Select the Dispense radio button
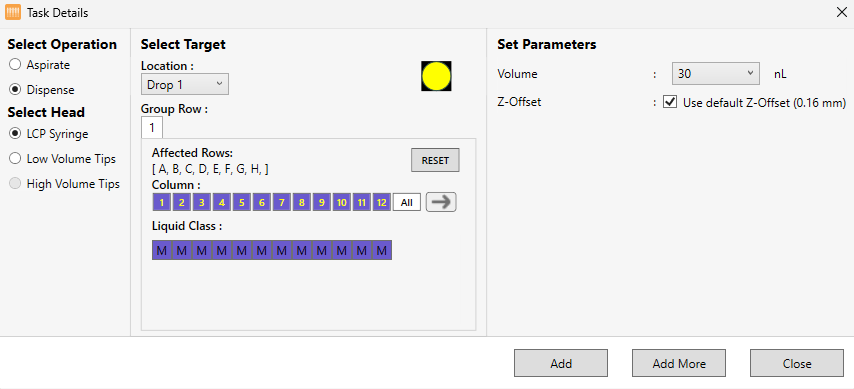 click(x=15, y=90)
